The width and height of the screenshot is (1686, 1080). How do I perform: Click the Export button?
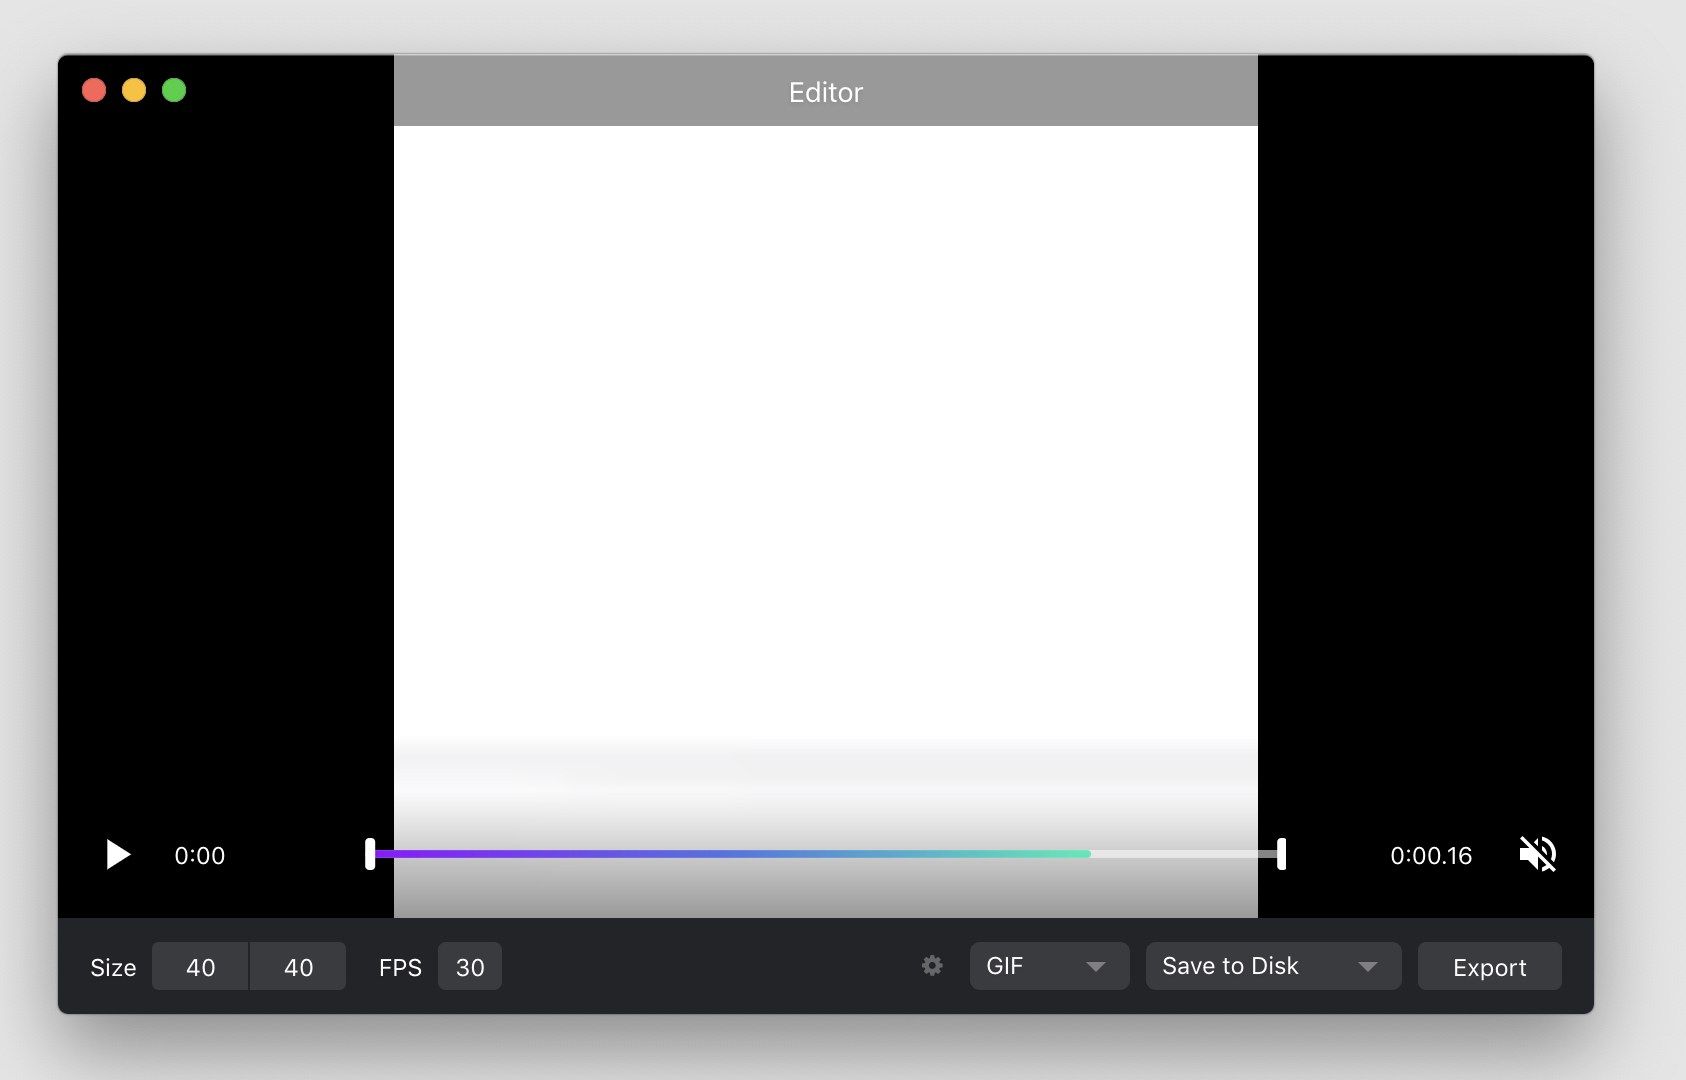(1489, 966)
